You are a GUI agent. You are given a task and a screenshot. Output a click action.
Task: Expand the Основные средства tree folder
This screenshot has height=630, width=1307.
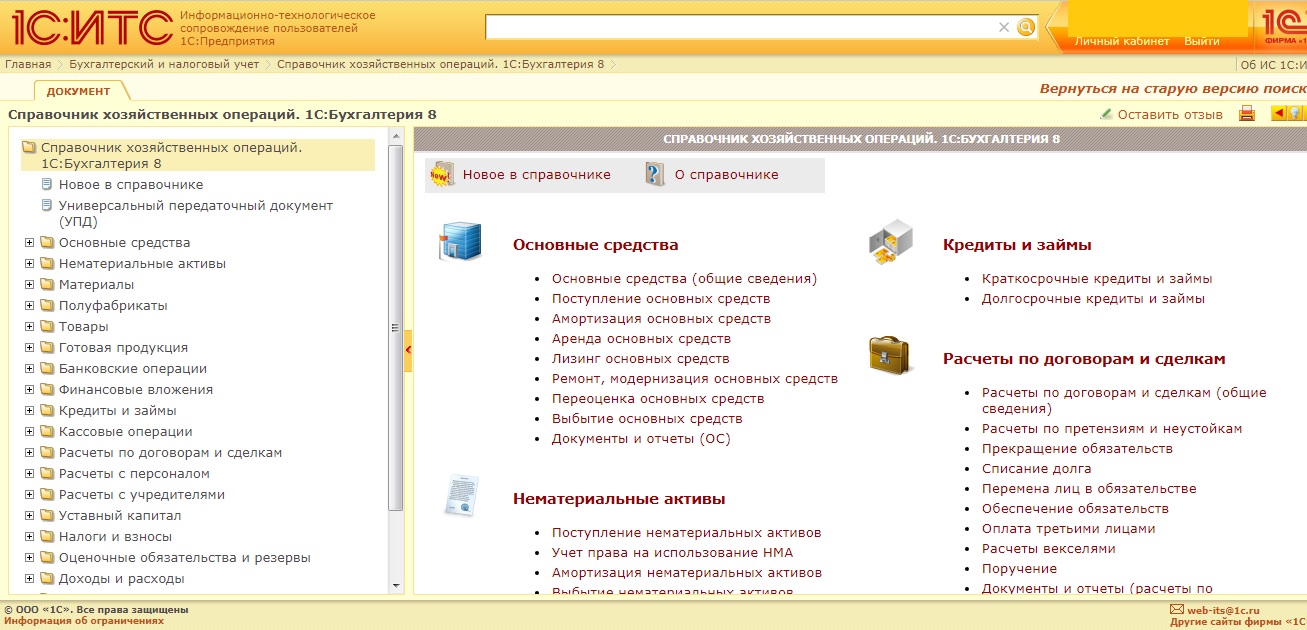pos(29,243)
